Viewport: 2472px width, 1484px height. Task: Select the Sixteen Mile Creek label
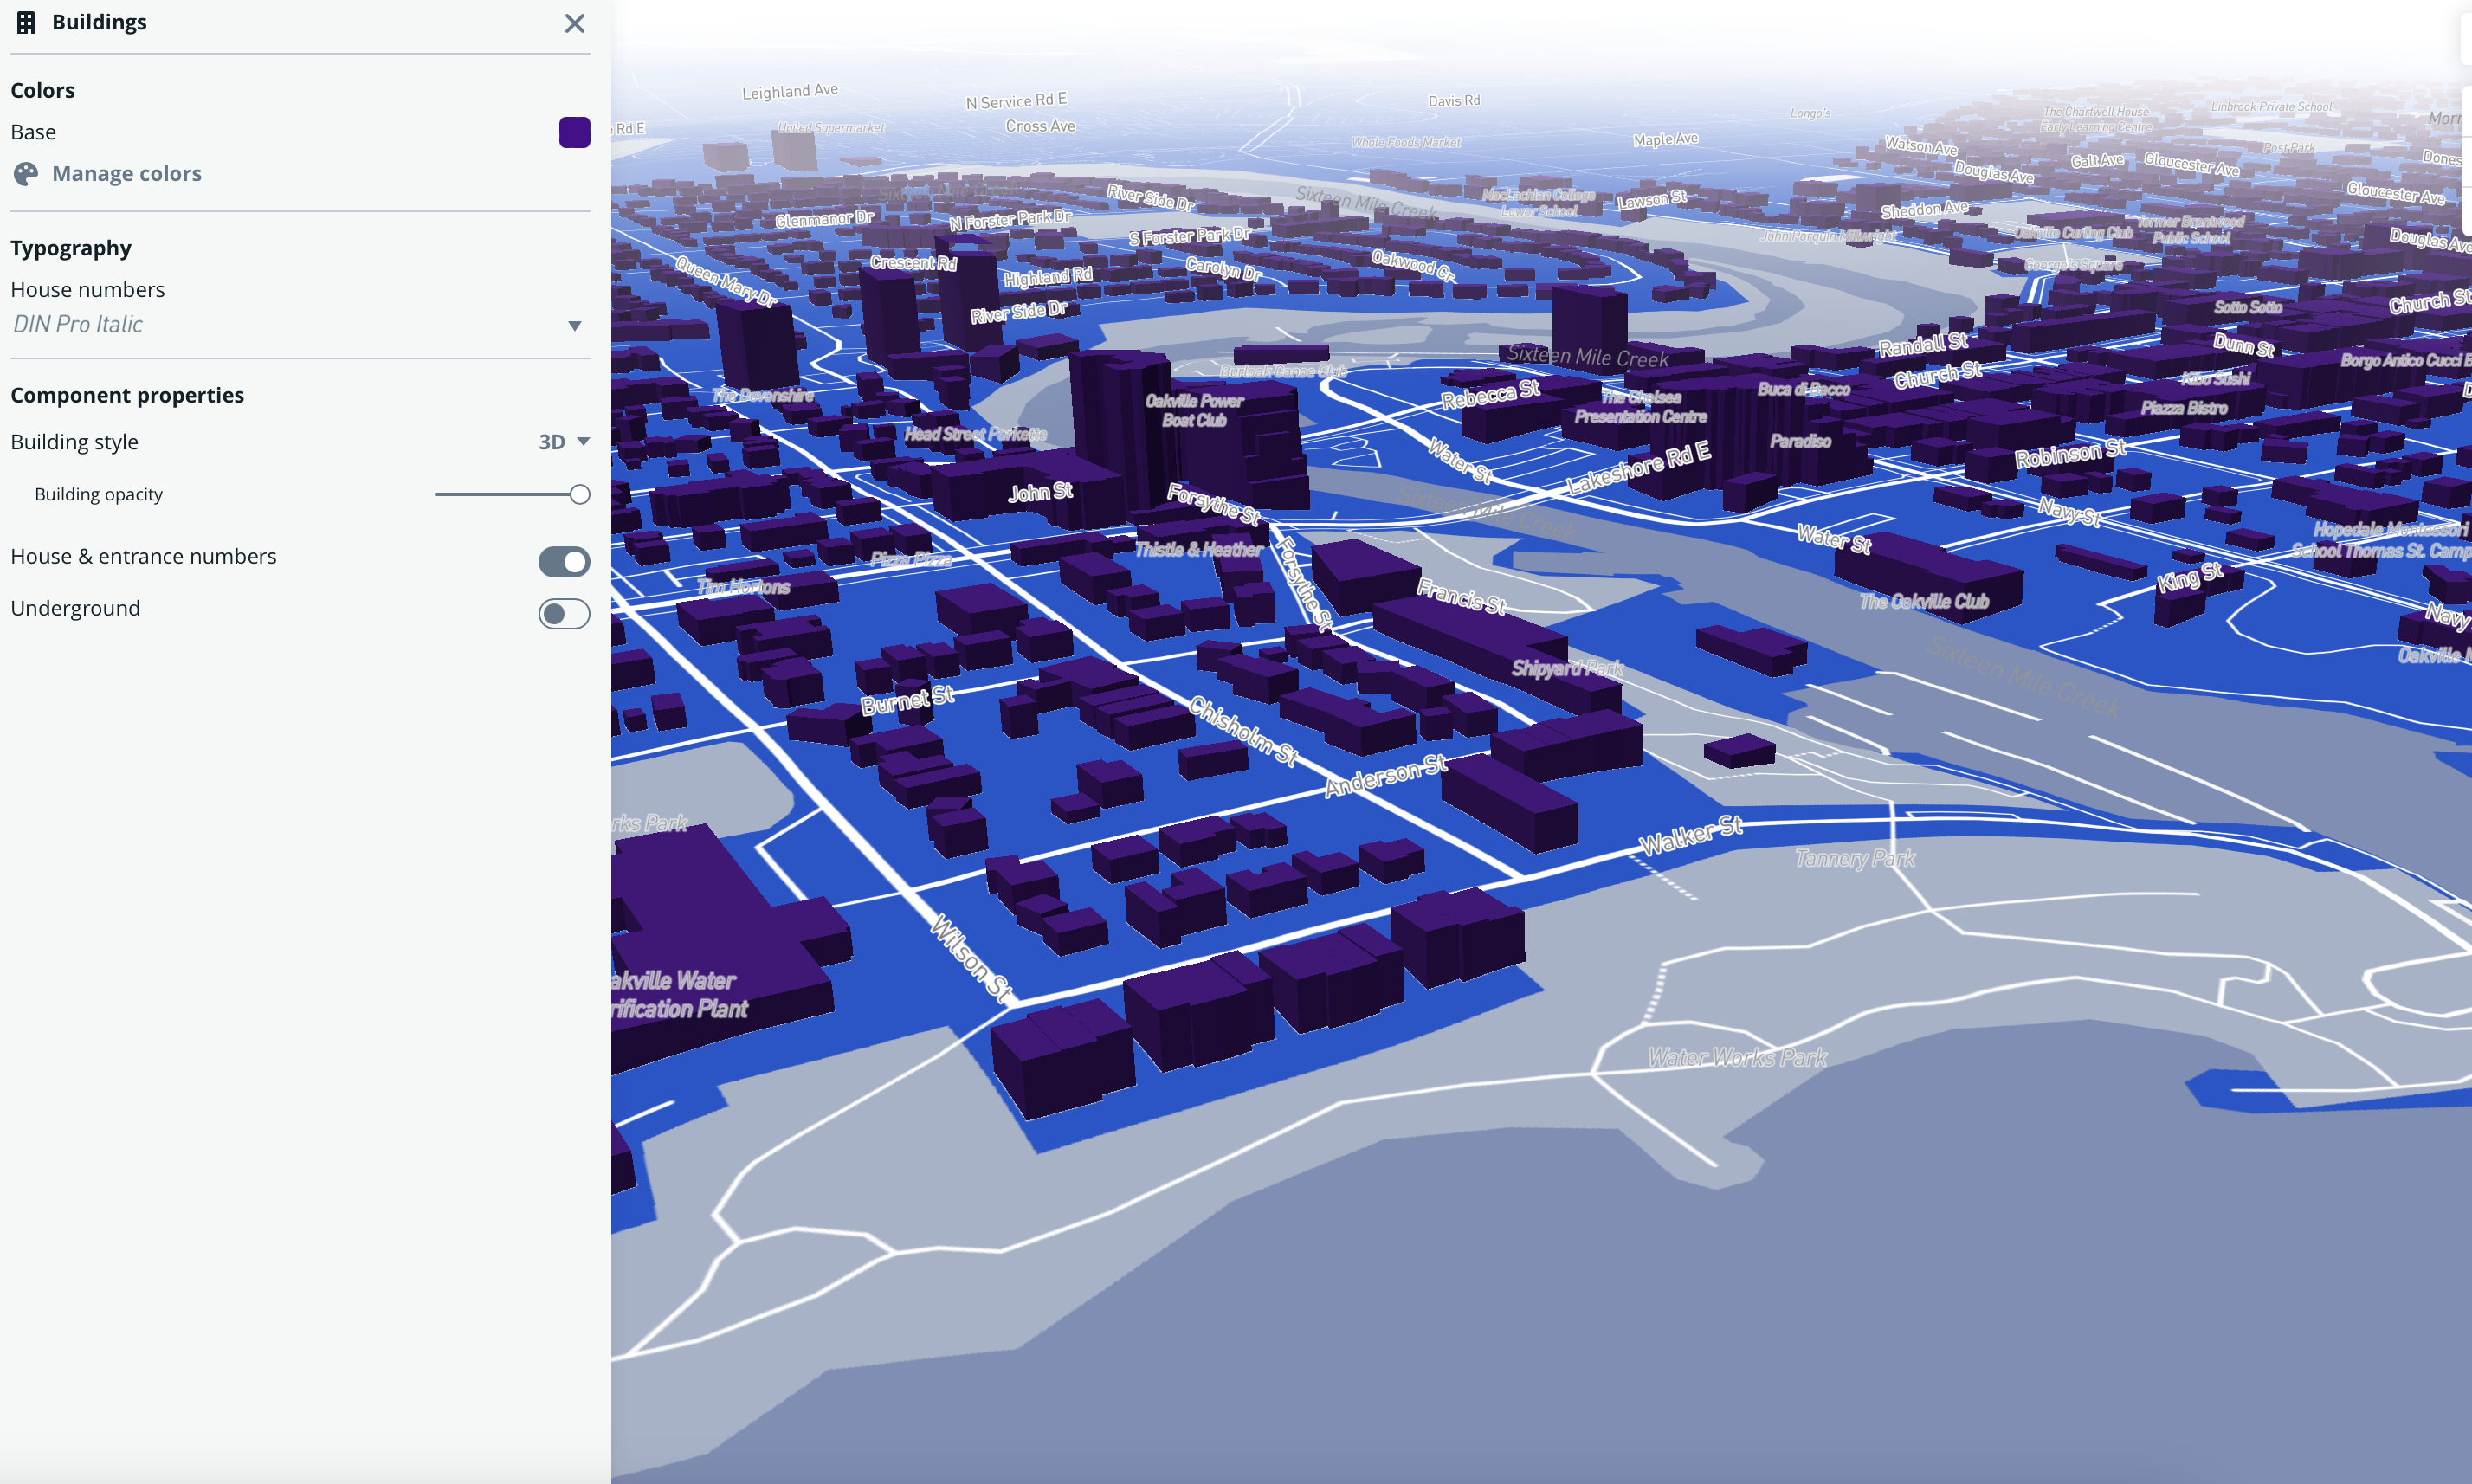coord(1587,357)
